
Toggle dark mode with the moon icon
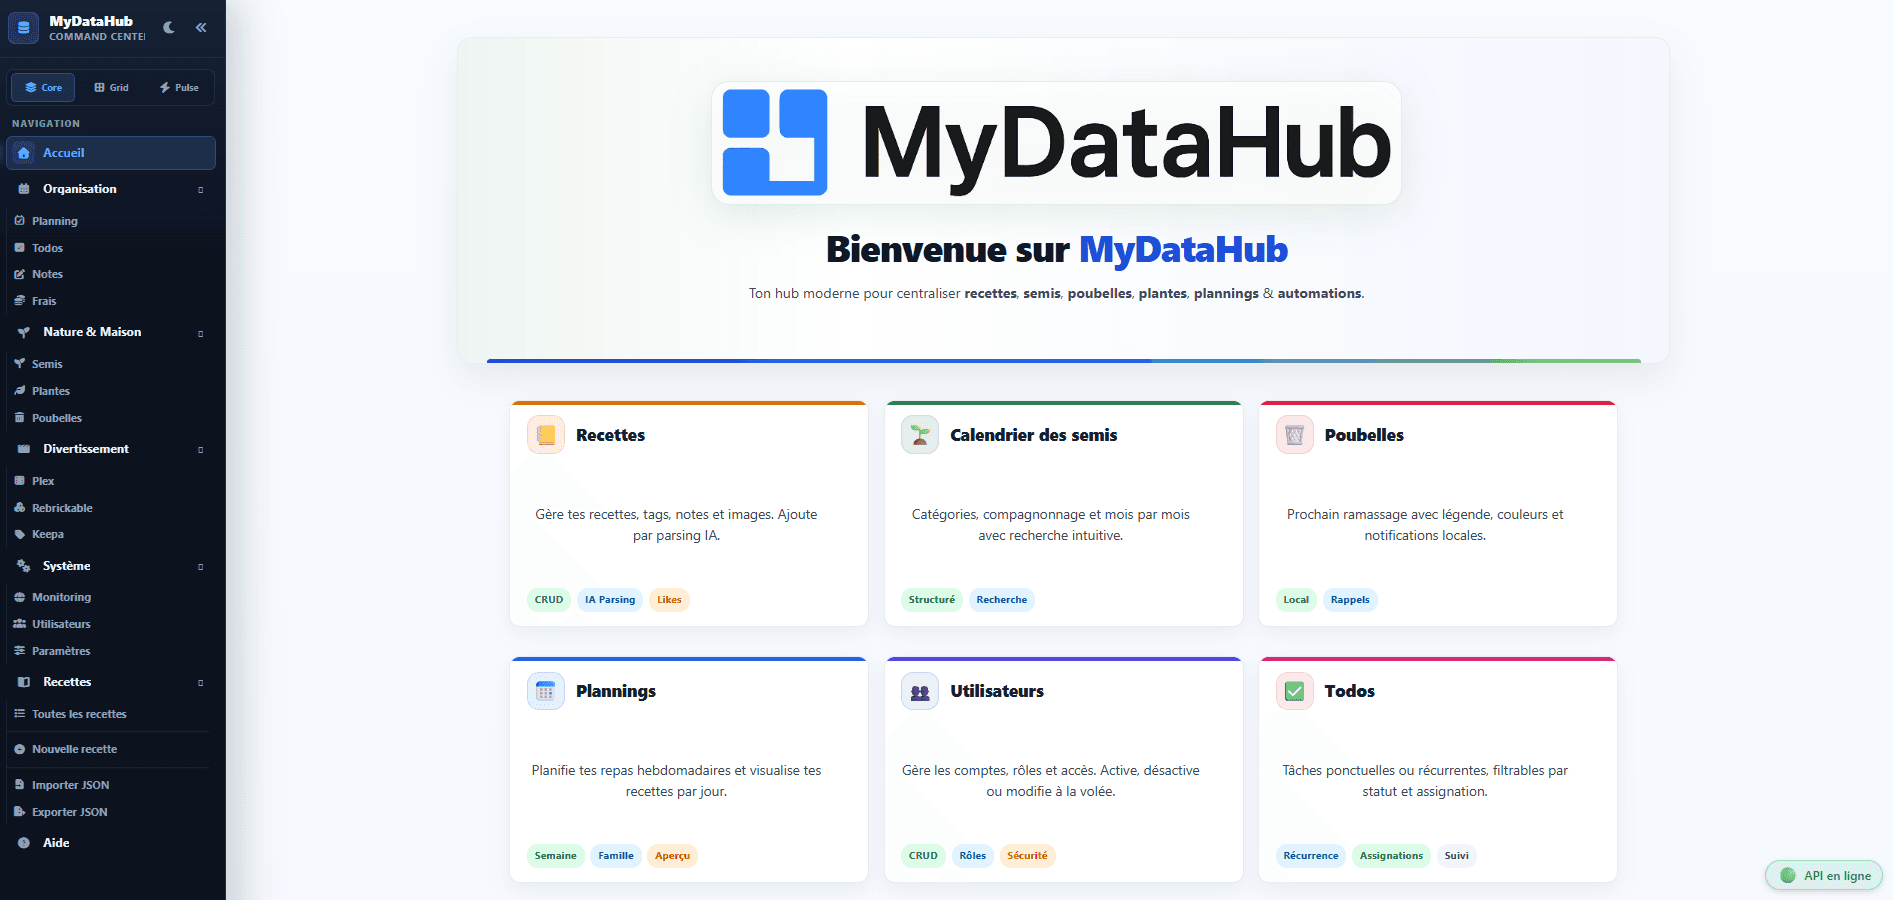(x=169, y=28)
